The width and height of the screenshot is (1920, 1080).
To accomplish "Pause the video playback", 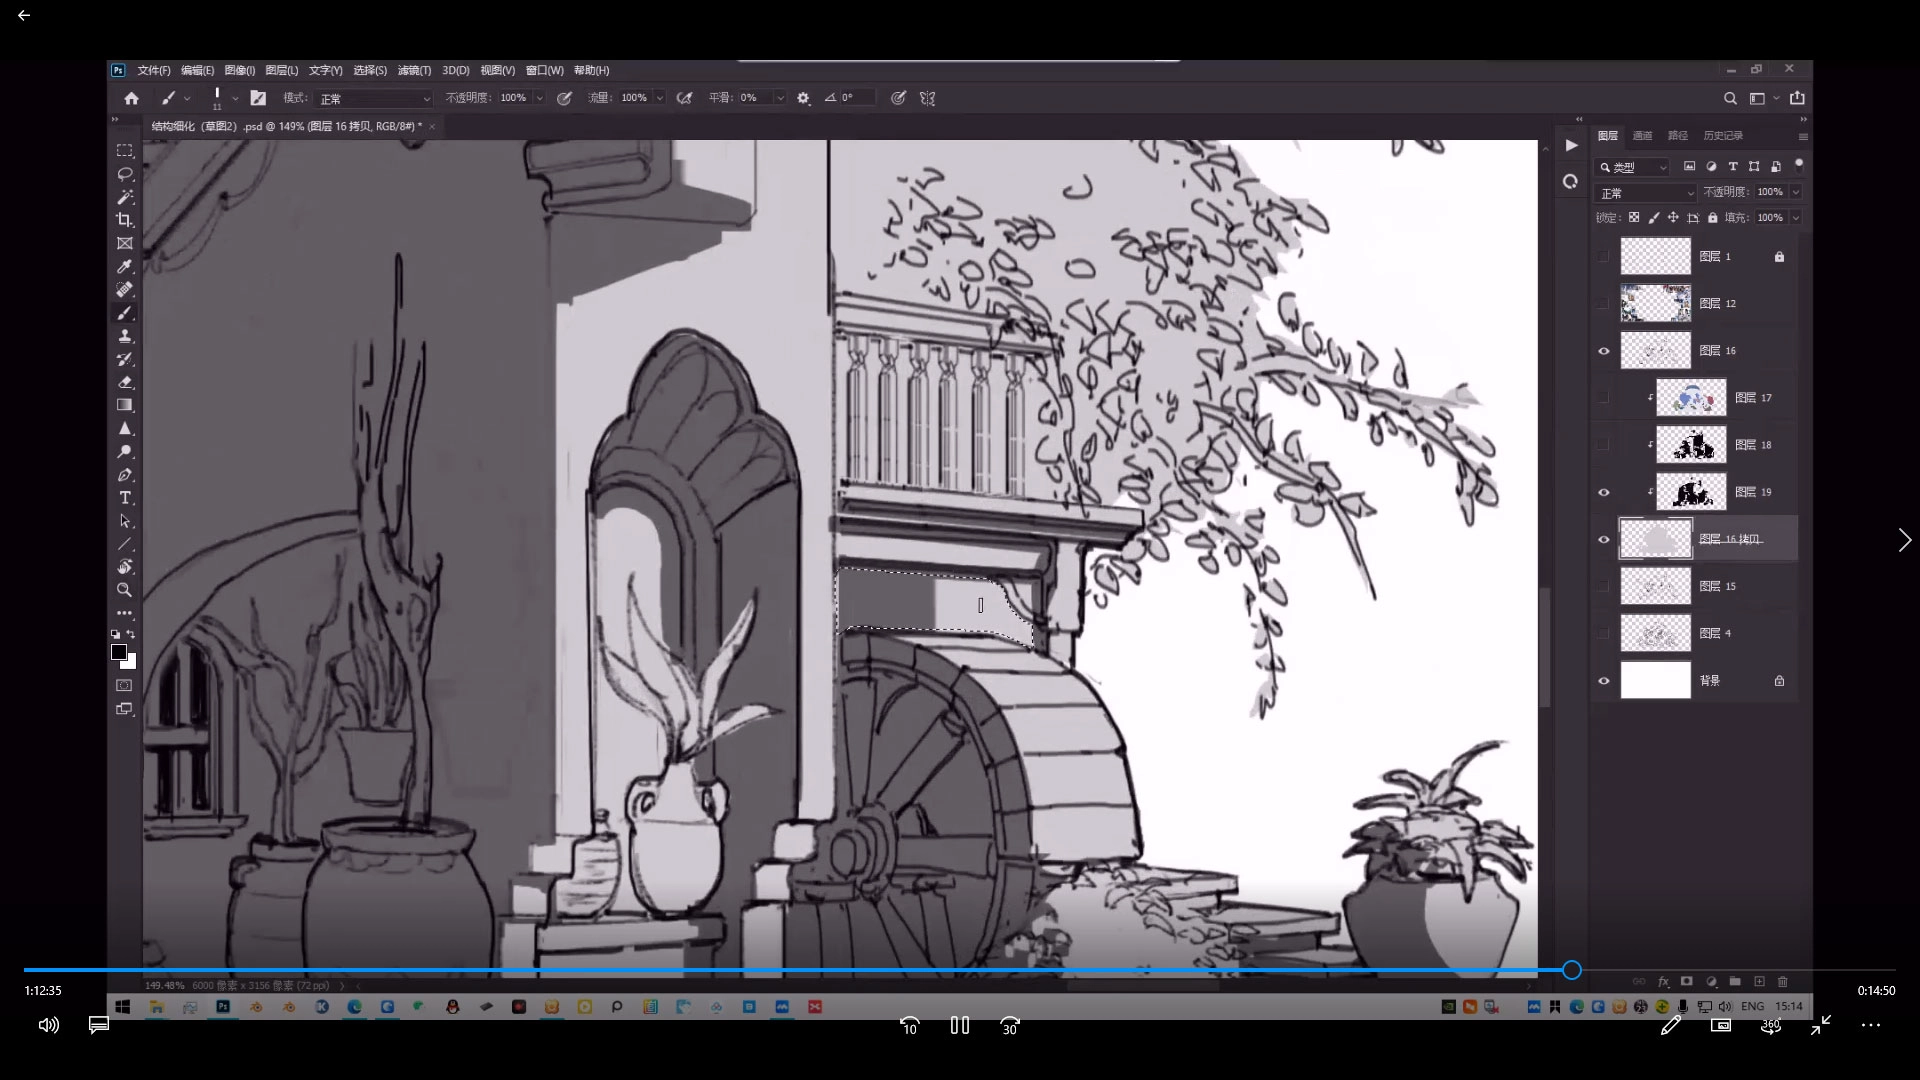I will (960, 1025).
